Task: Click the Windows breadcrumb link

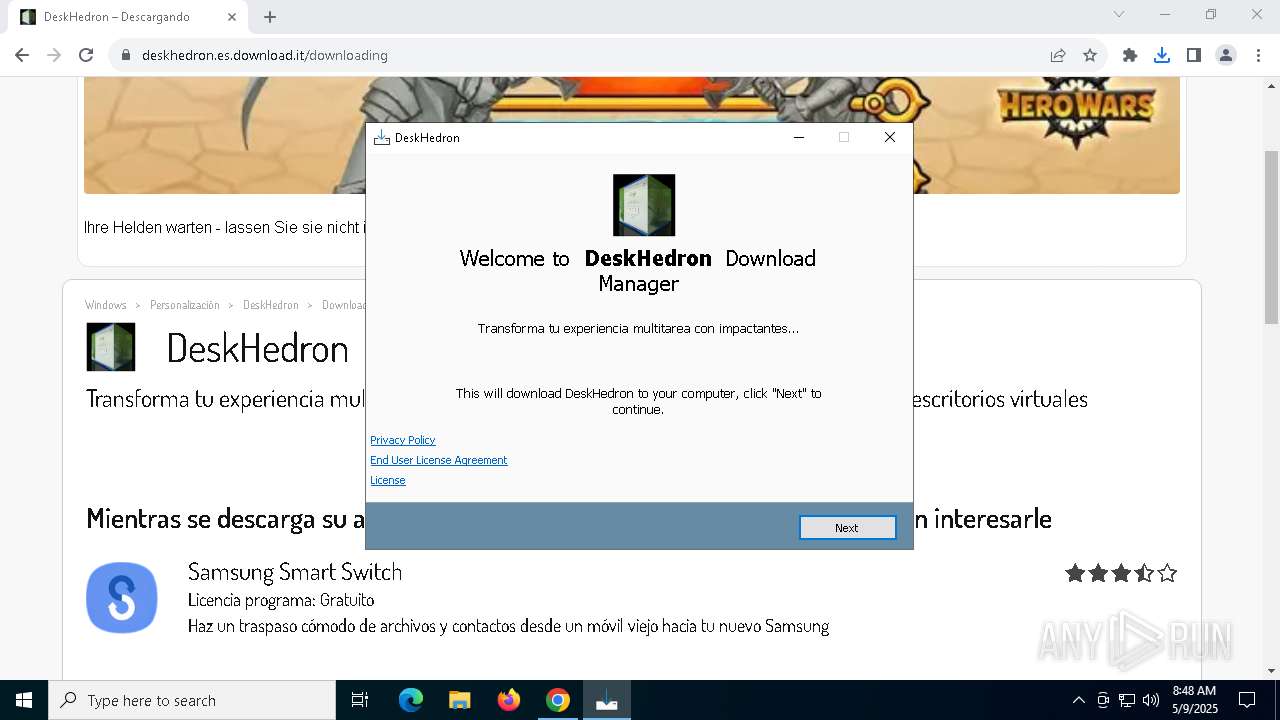Action: pos(106,305)
